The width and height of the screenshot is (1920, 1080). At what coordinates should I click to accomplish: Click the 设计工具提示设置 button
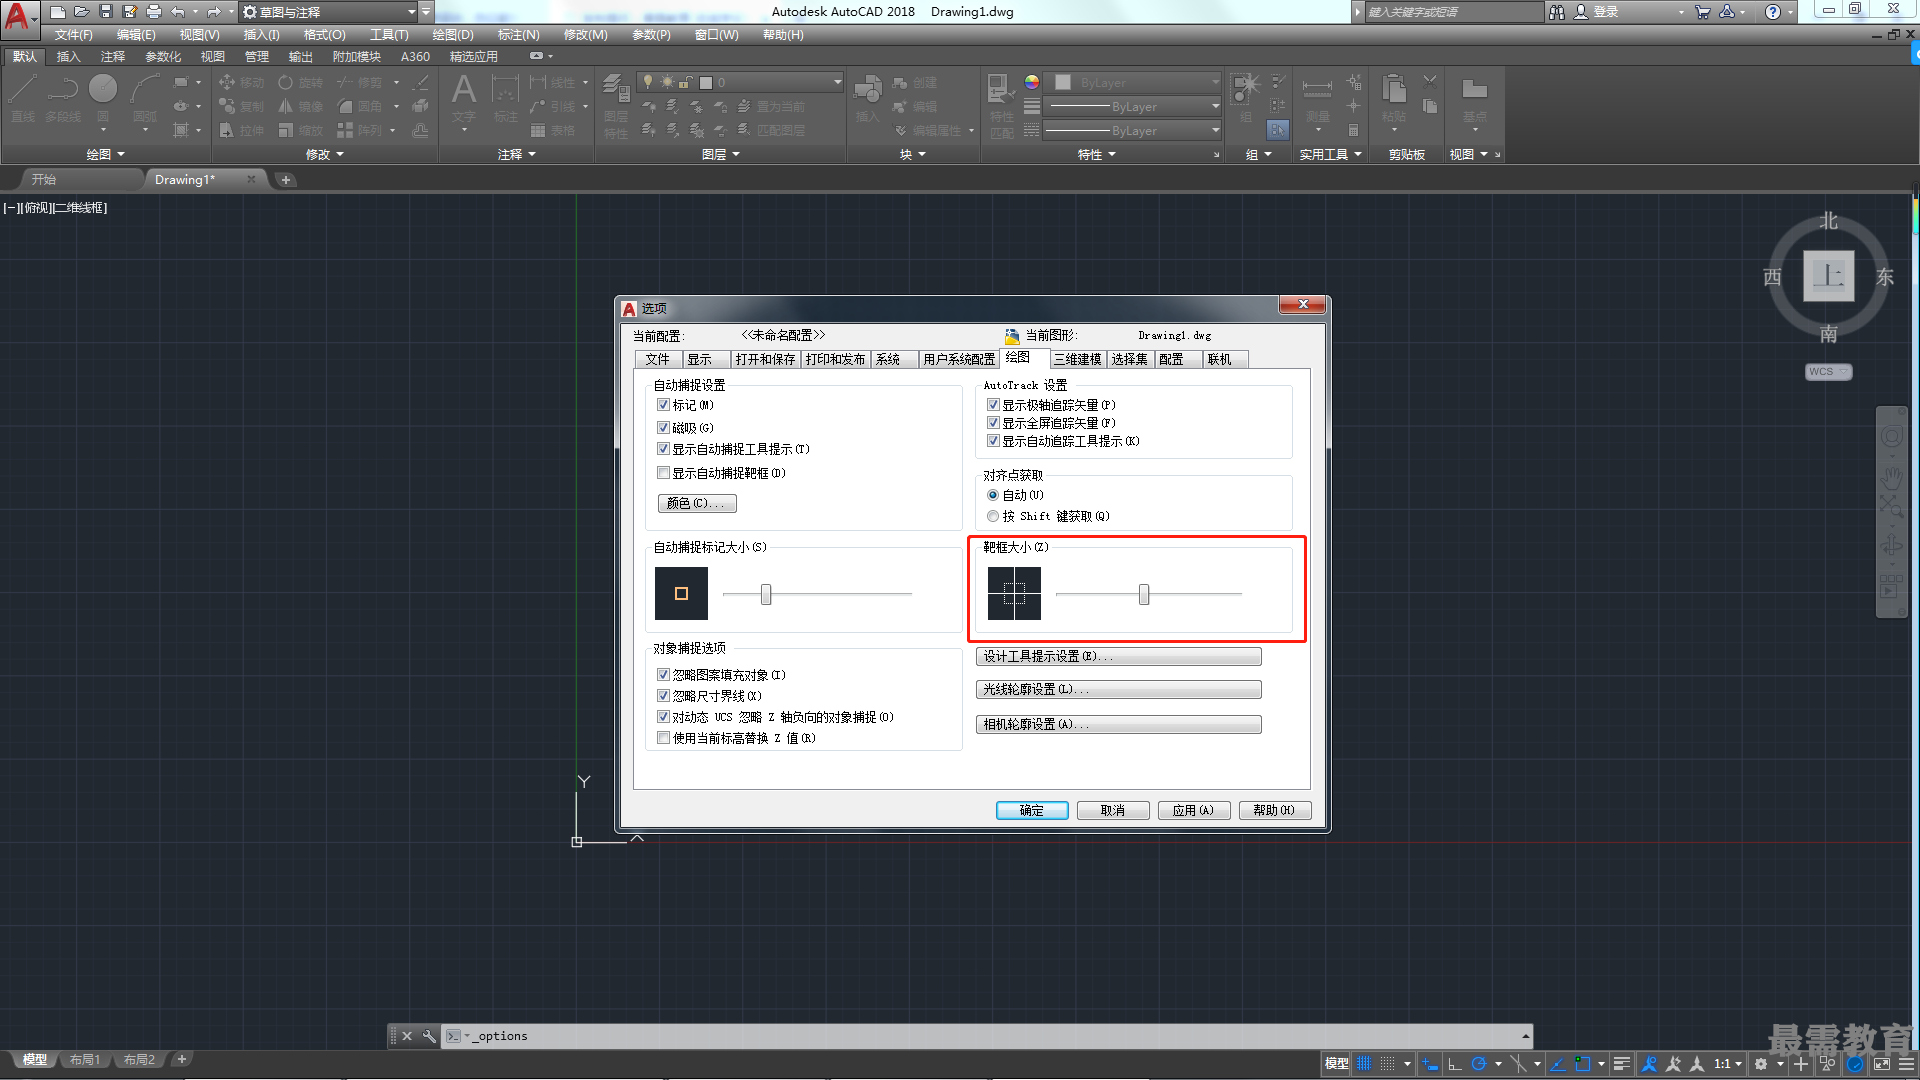coord(1112,654)
